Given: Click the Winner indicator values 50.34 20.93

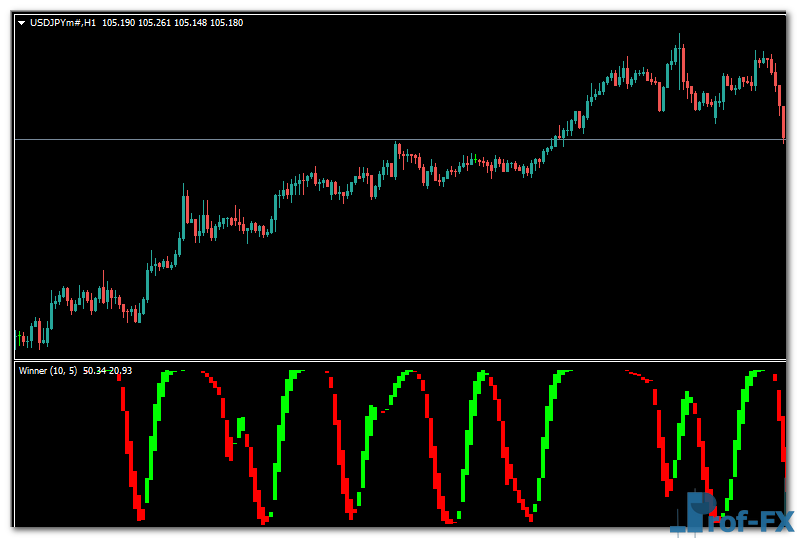Looking at the screenshot, I should [107, 371].
